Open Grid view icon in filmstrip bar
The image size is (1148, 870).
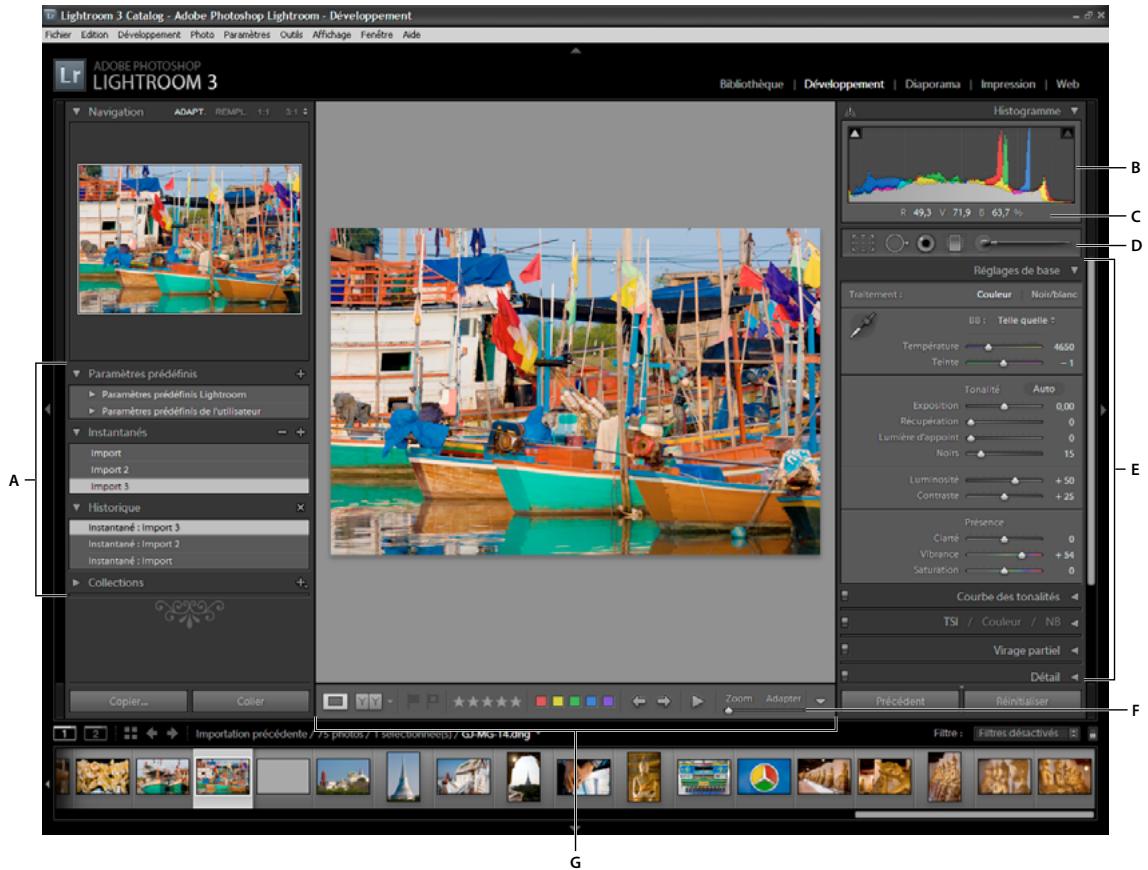[130, 733]
